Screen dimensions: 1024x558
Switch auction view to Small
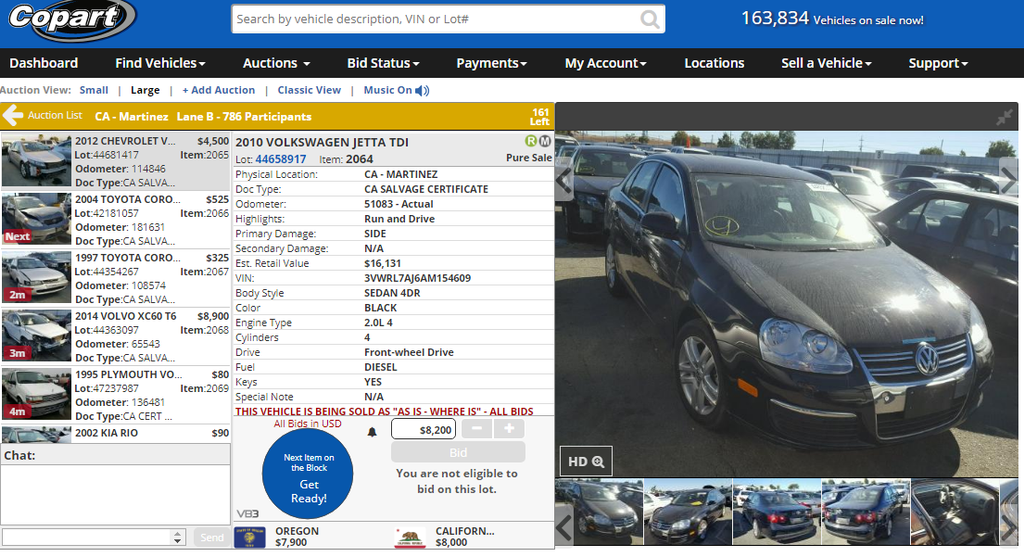pos(94,90)
